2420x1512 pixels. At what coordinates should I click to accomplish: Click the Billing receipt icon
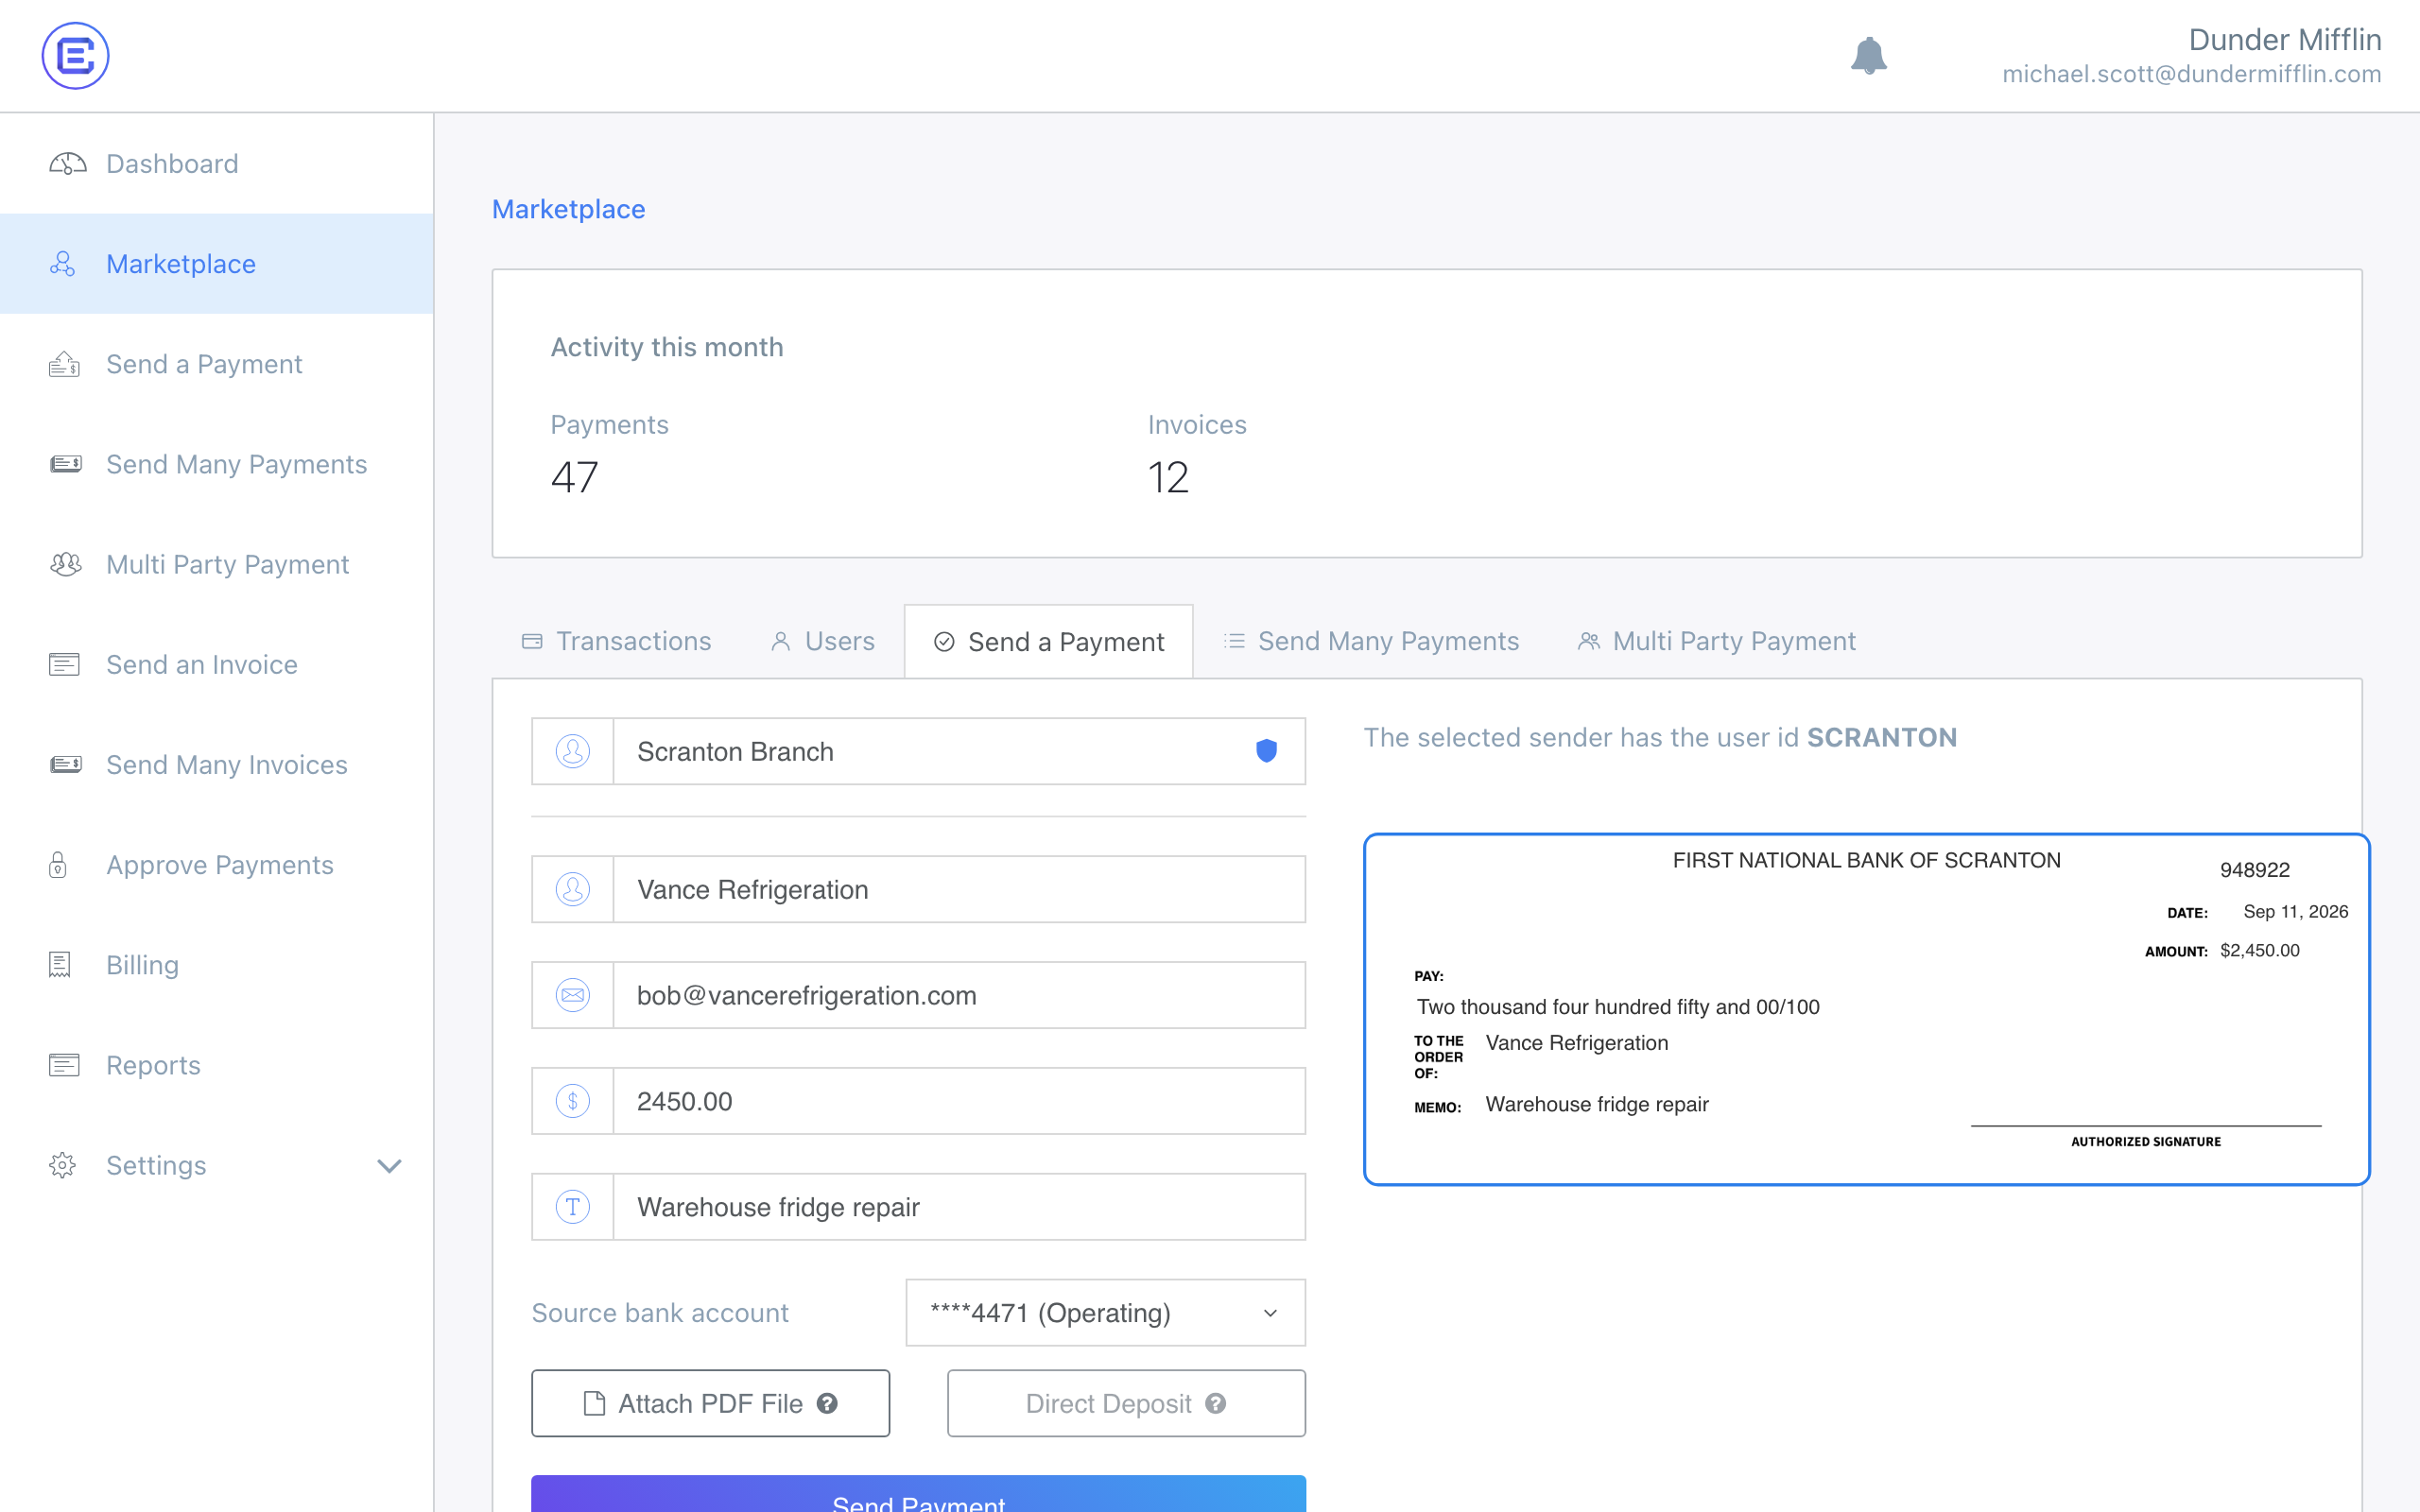point(60,964)
